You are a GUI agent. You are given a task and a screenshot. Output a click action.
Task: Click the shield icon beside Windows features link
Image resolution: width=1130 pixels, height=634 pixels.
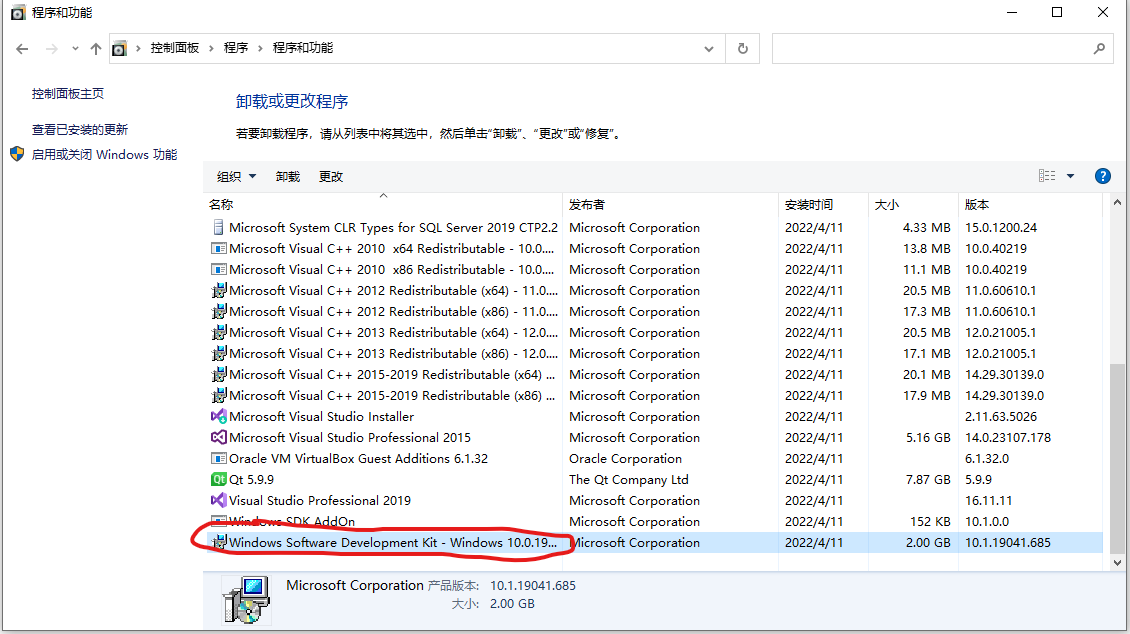tap(16, 154)
